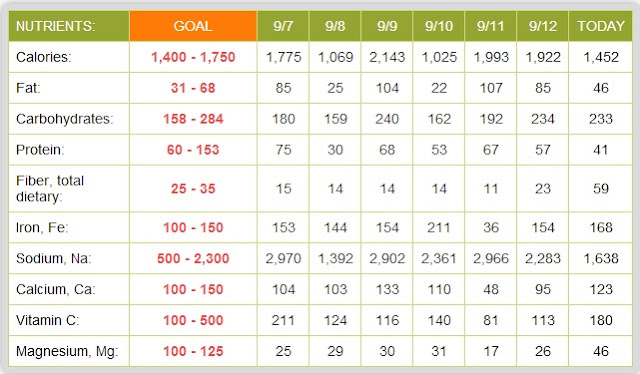The image size is (640, 374).
Task: Click the 9/9 calories value 2,143
Action: pos(387,57)
